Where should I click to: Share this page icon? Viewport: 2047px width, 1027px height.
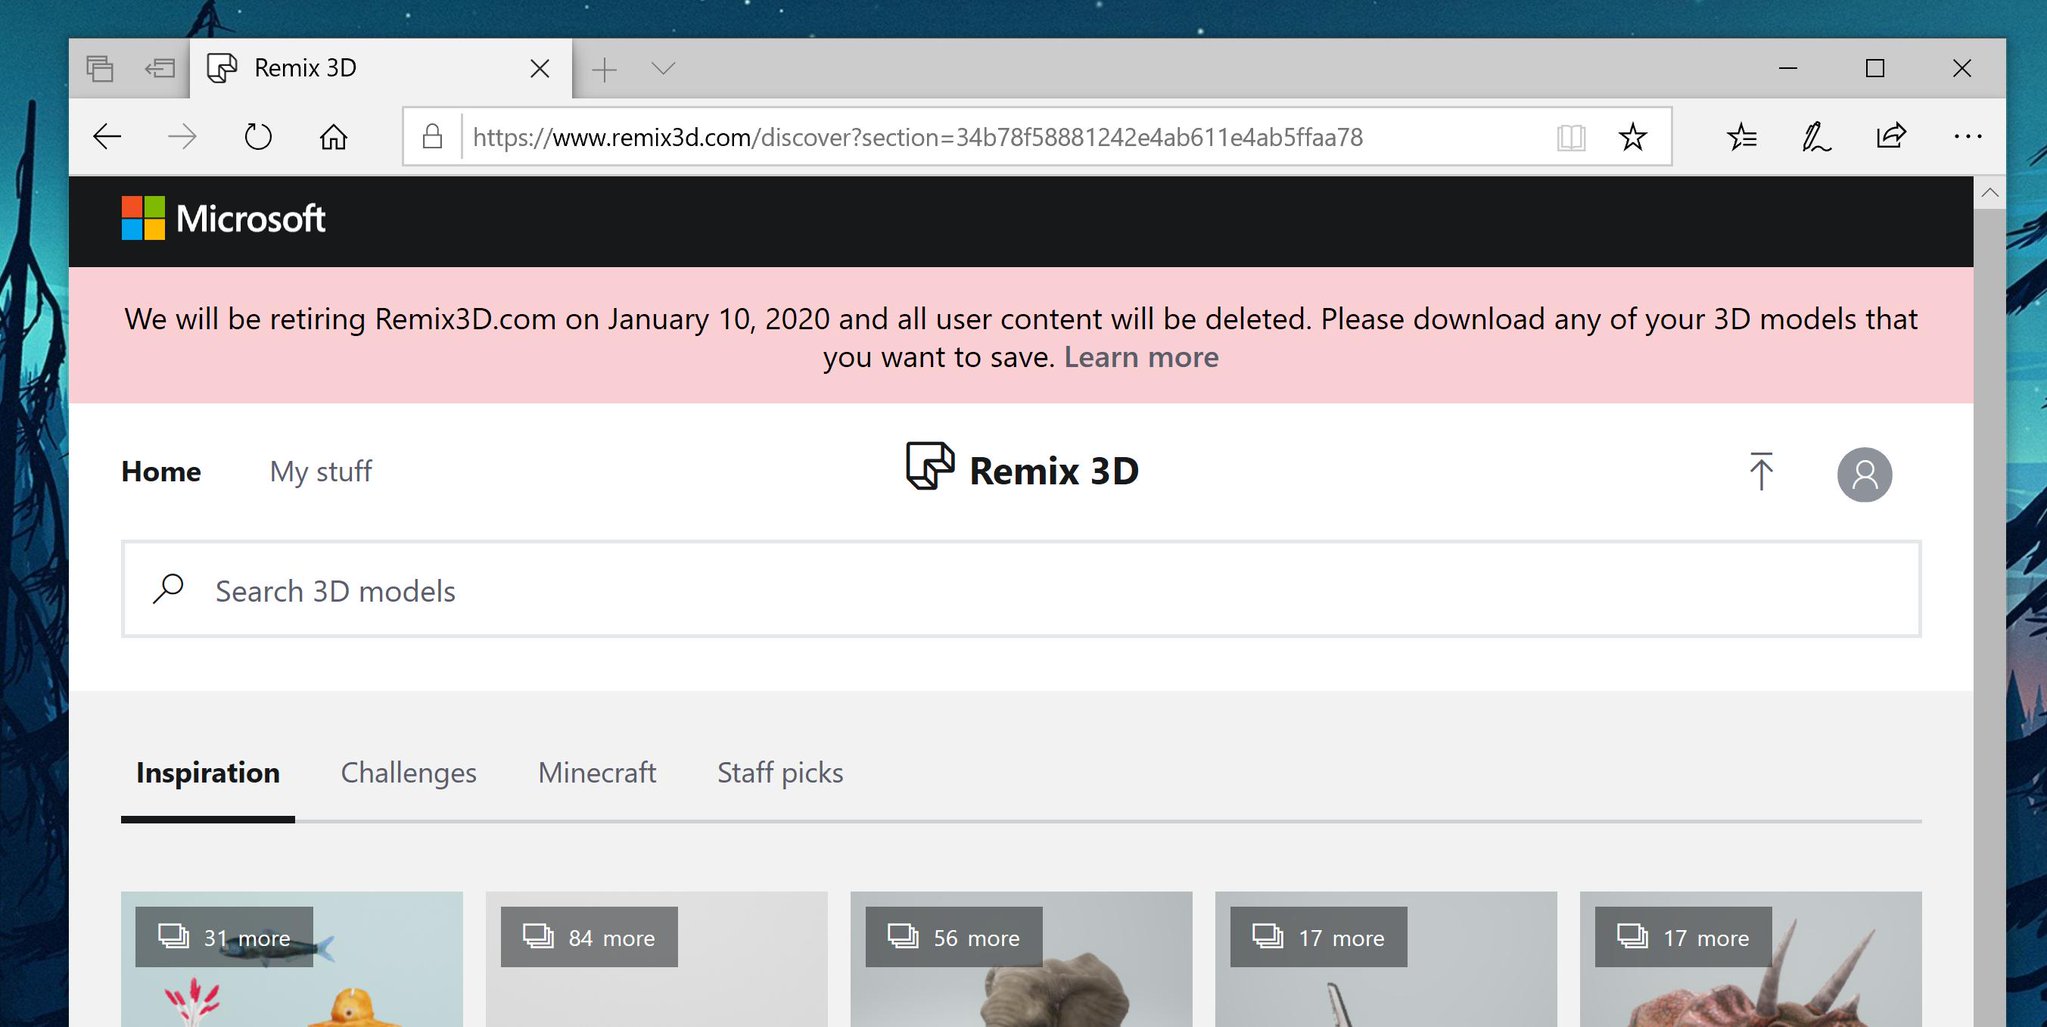pyautogui.click(x=1891, y=136)
